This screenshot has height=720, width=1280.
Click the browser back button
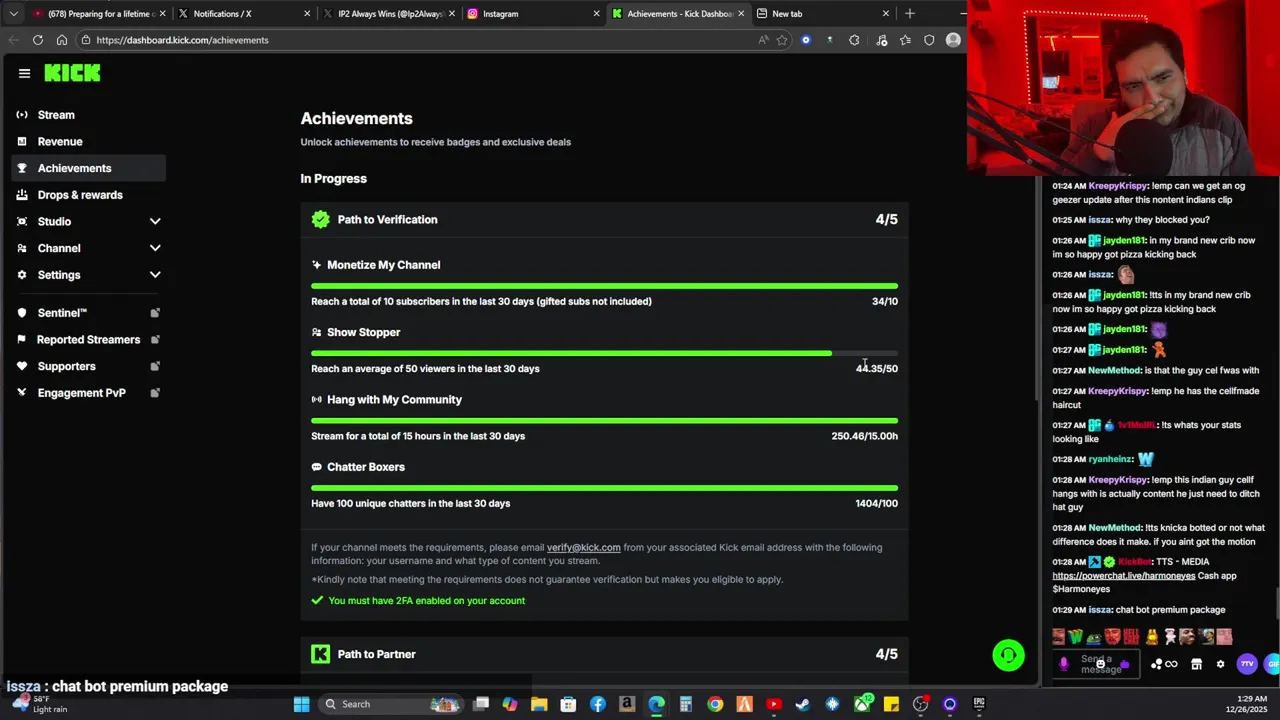click(x=13, y=40)
